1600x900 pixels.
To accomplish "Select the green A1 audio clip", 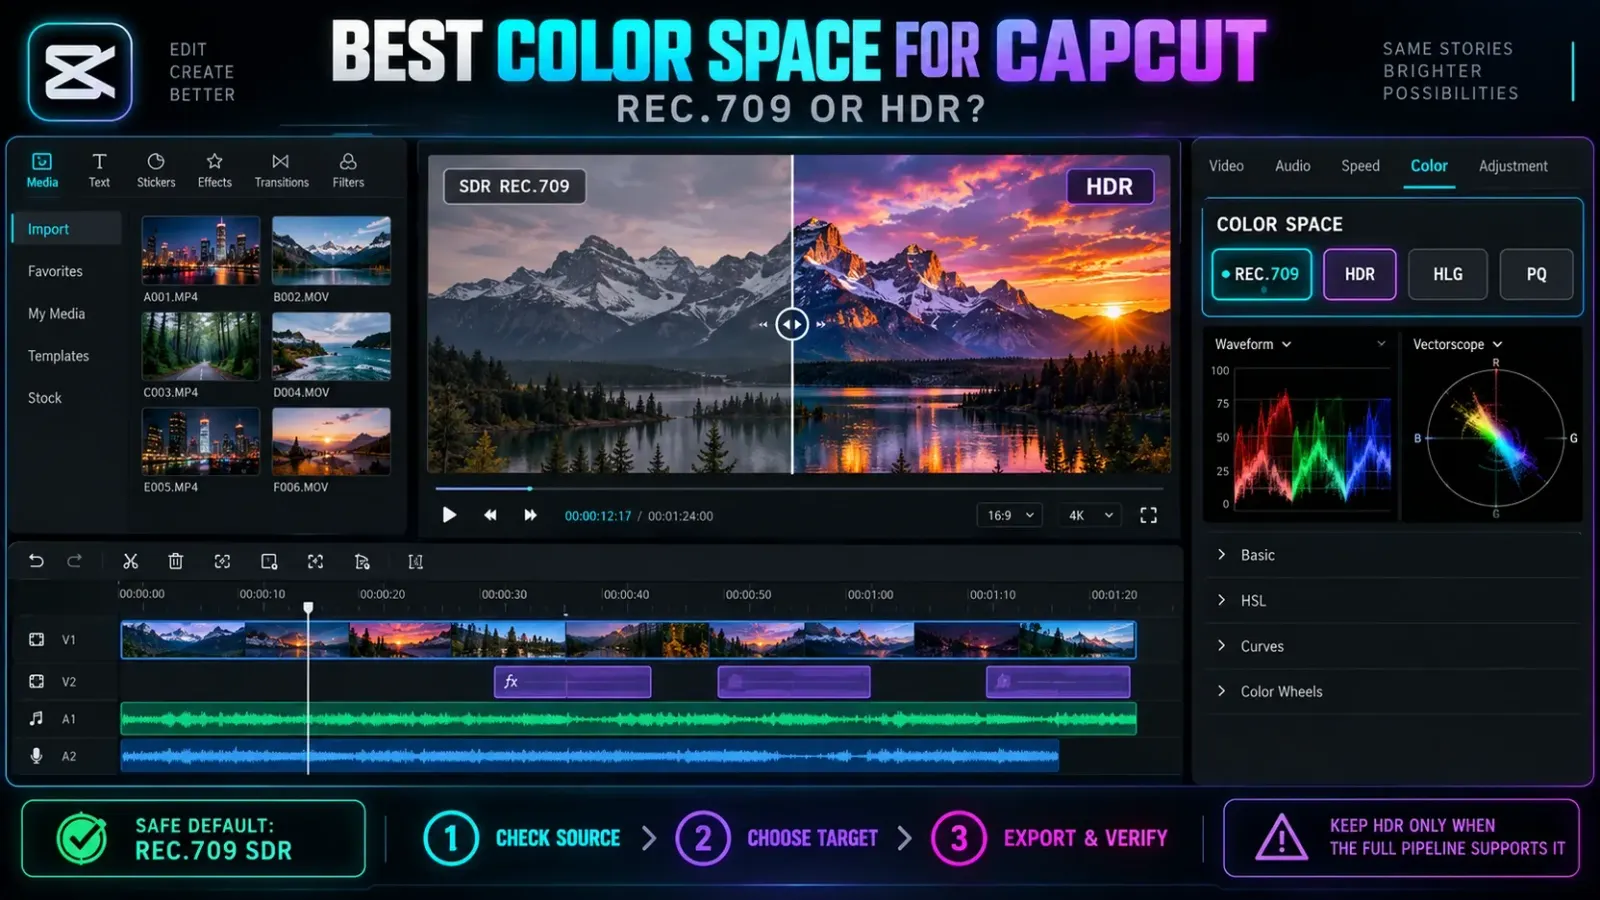I will [628, 718].
